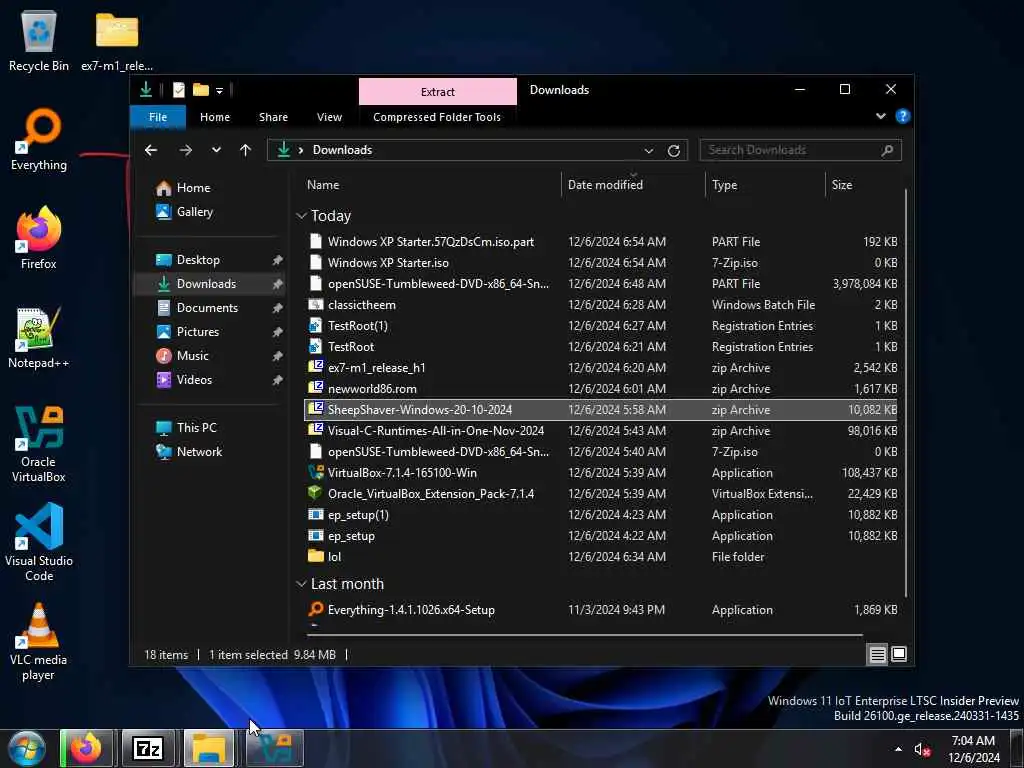The width and height of the screenshot is (1024, 768).
Task: Open the File menu tab
Action: 158,117
